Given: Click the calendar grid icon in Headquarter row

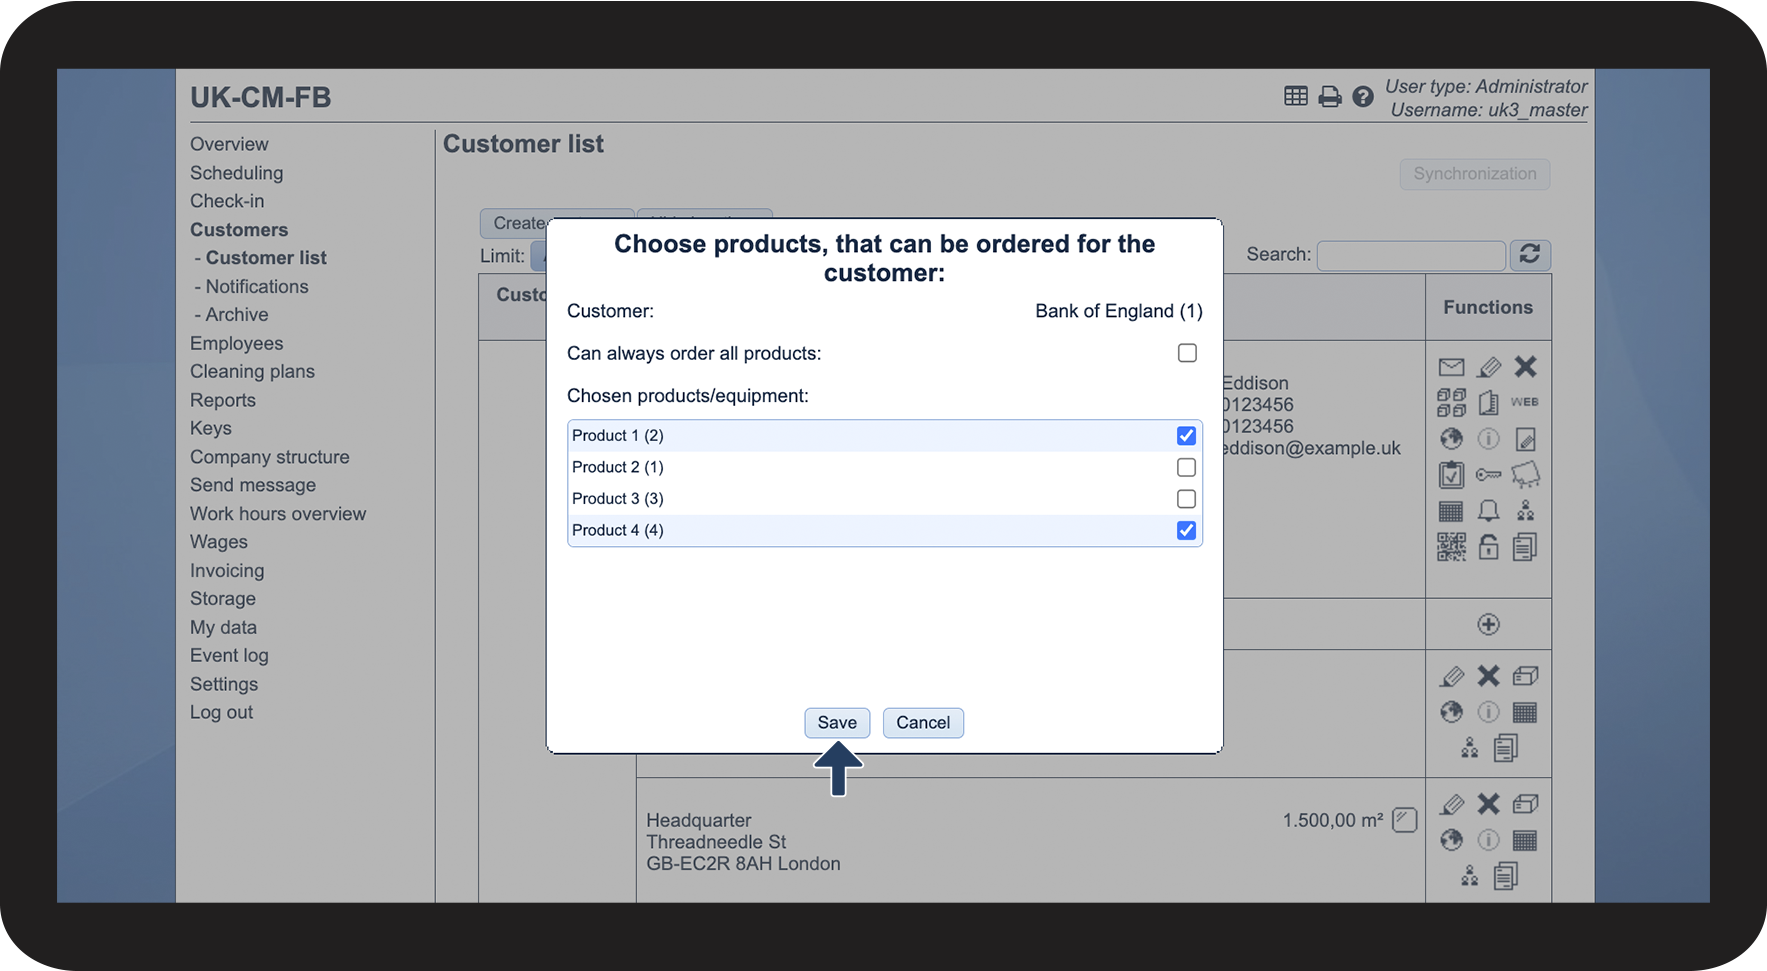Looking at the screenshot, I should pos(1525,840).
